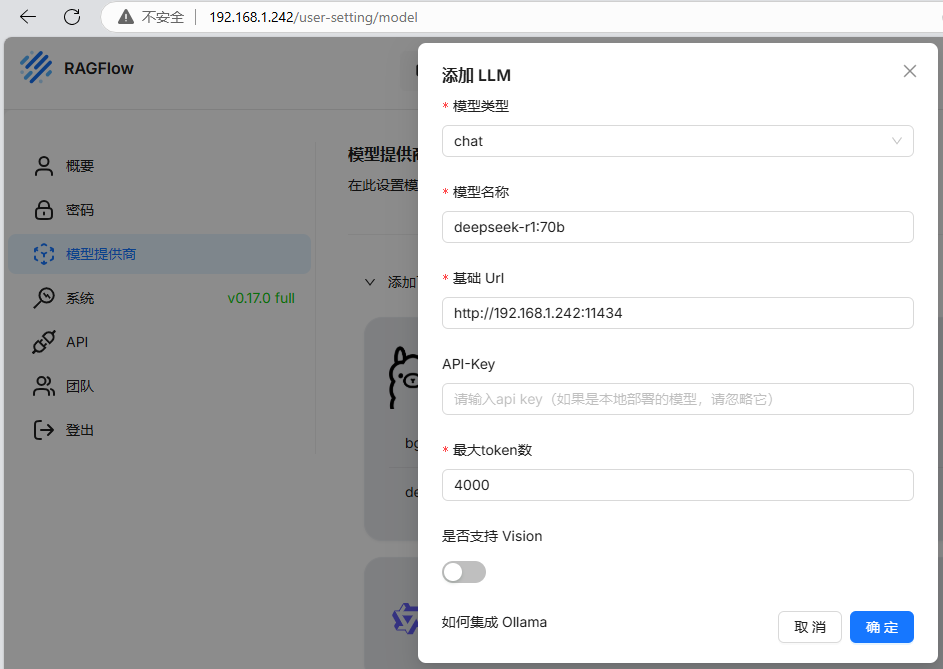Click the 登出 logout icon
Image resolution: width=943 pixels, height=669 pixels.
(x=43, y=430)
